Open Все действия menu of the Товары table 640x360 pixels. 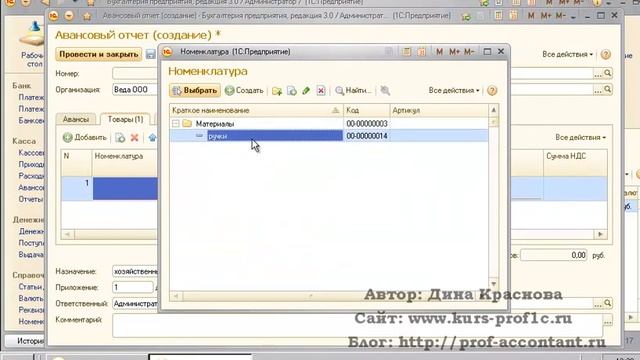580,138
